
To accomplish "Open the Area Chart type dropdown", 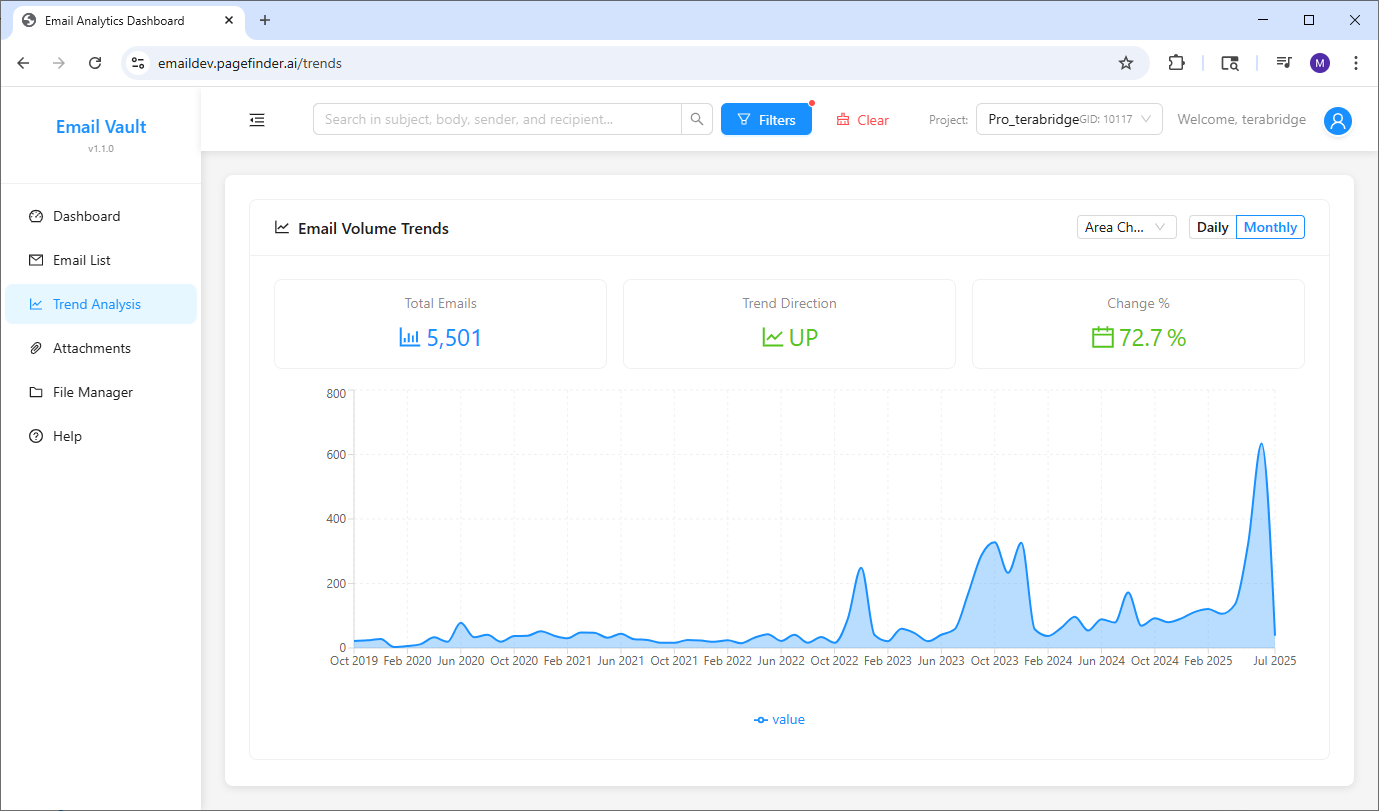I will click(1126, 227).
